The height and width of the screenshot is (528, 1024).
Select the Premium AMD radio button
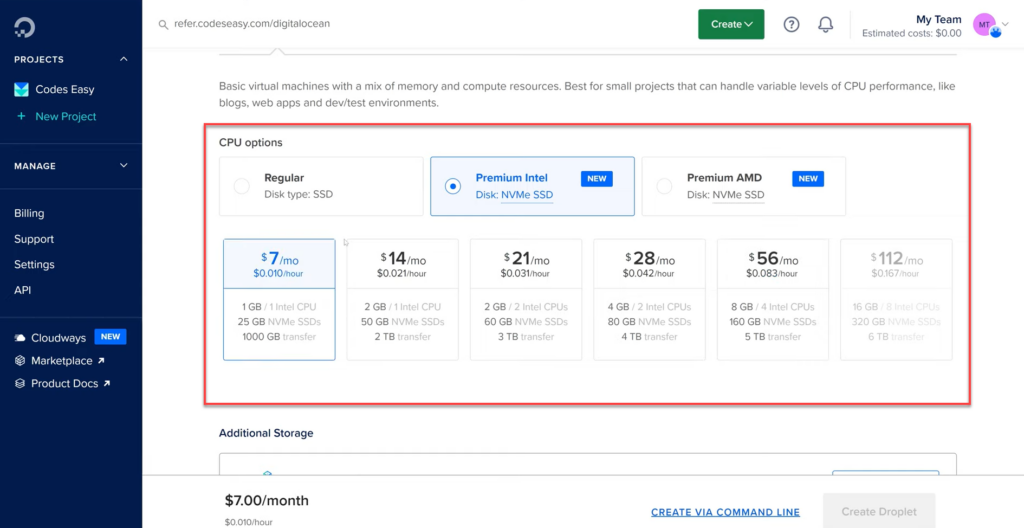tap(664, 186)
